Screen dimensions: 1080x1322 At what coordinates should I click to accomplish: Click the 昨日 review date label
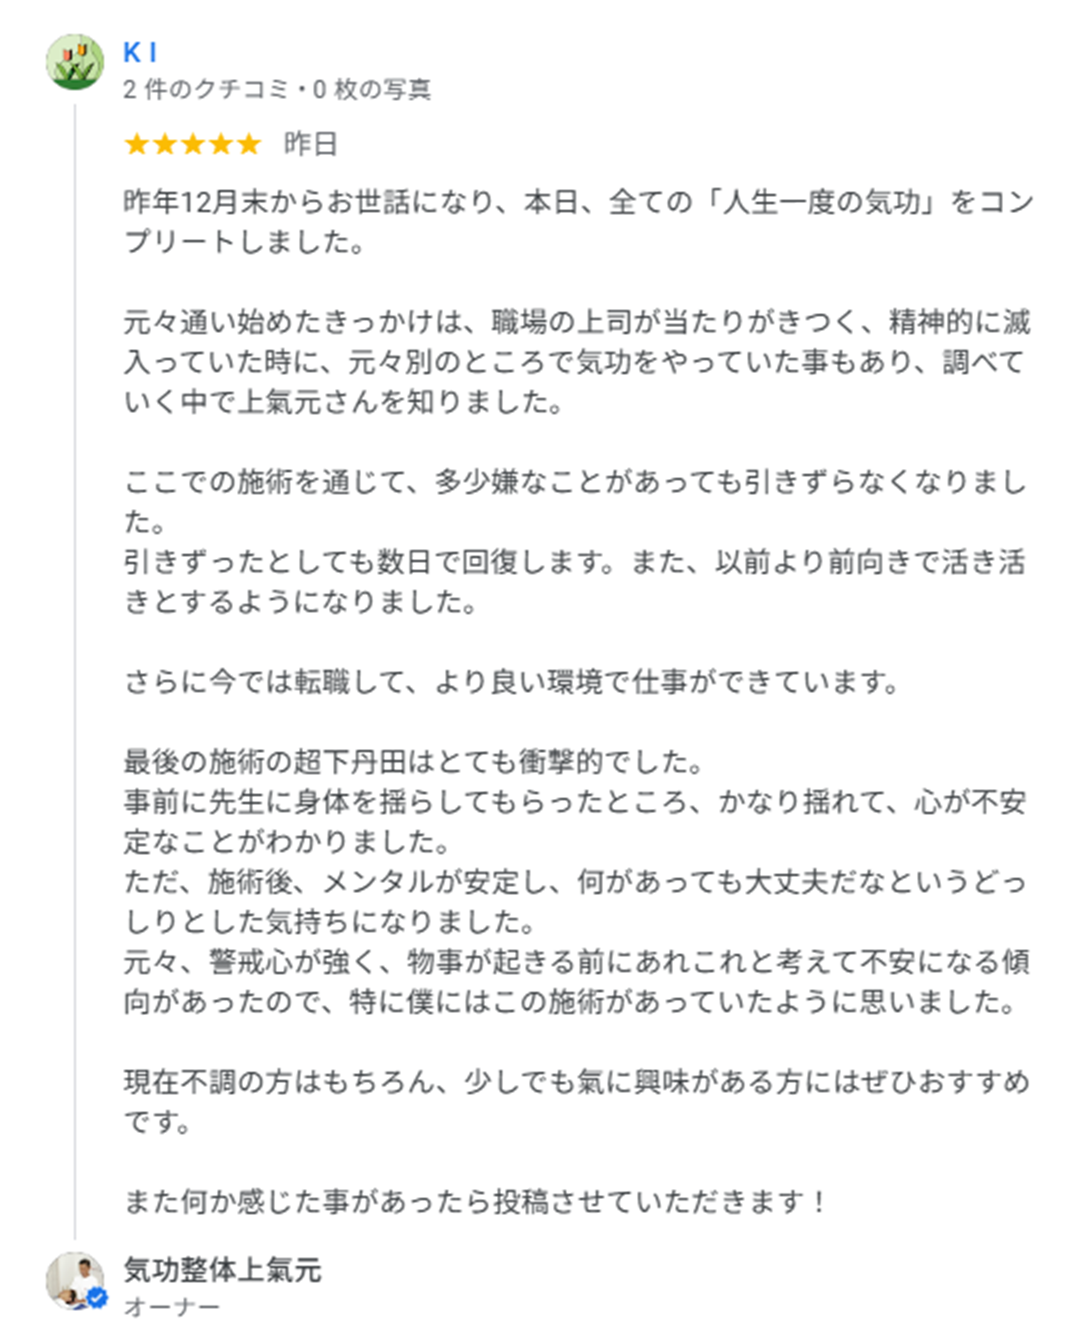(x=310, y=145)
